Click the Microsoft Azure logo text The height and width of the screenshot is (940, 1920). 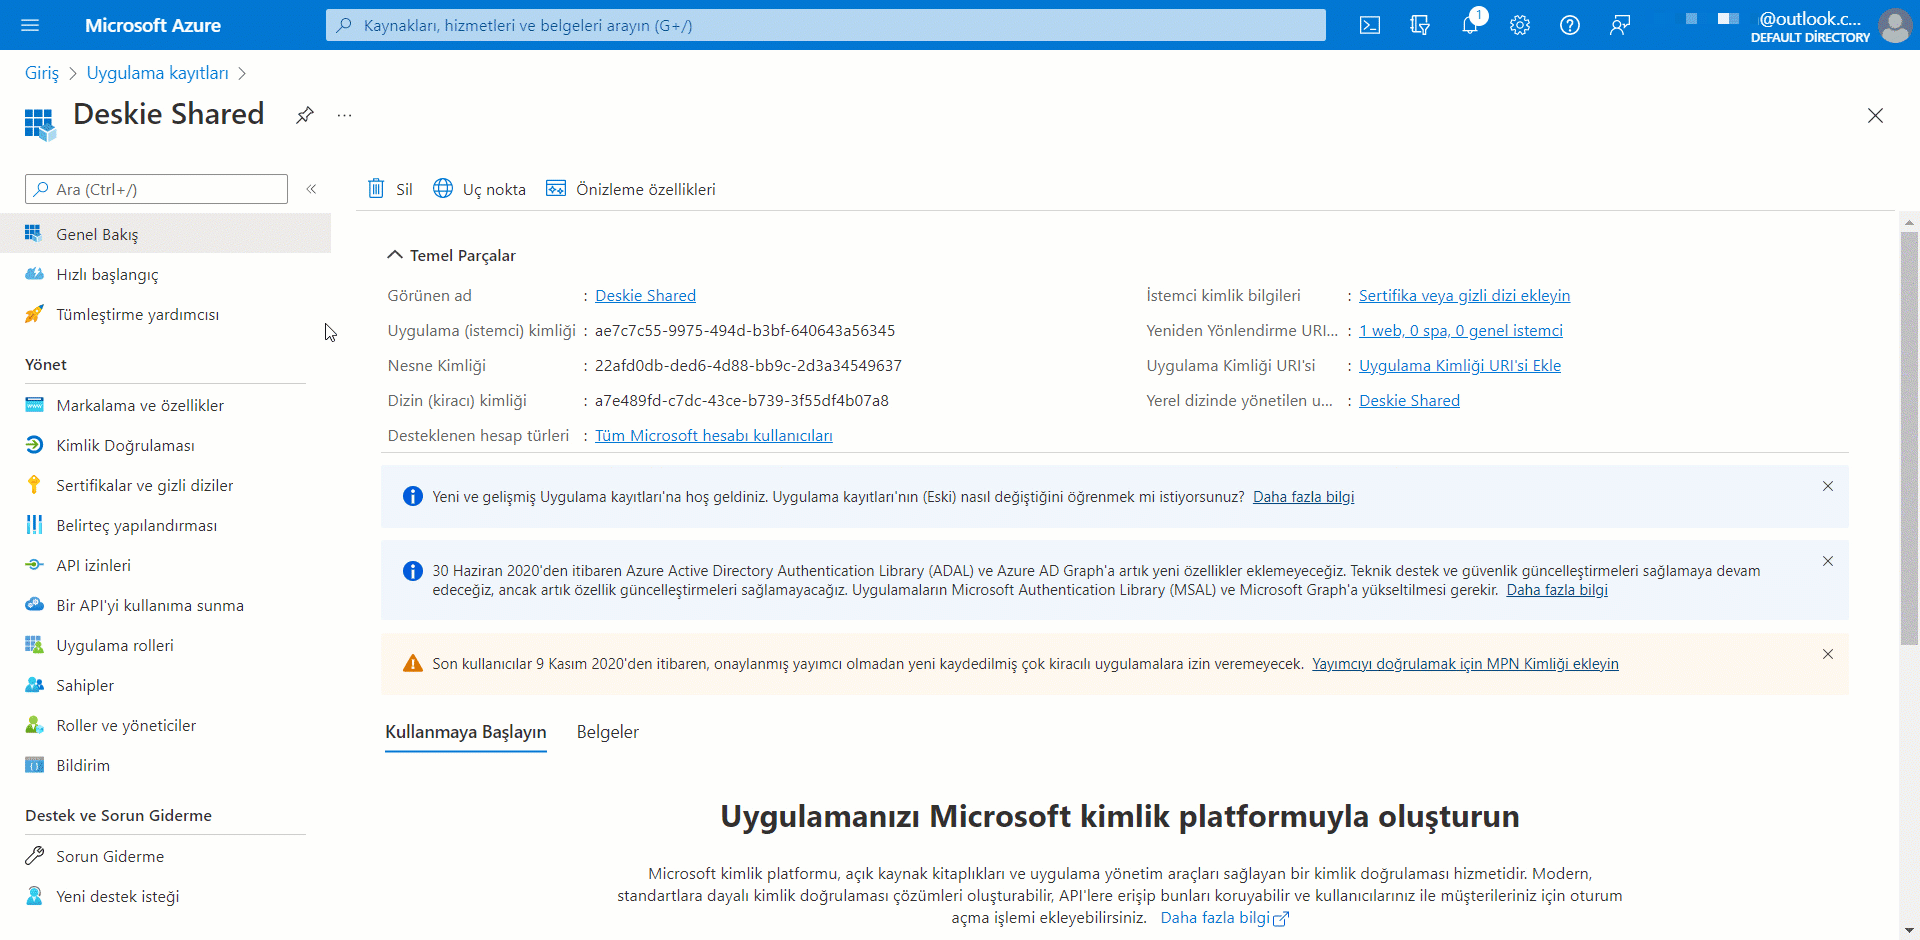(153, 25)
